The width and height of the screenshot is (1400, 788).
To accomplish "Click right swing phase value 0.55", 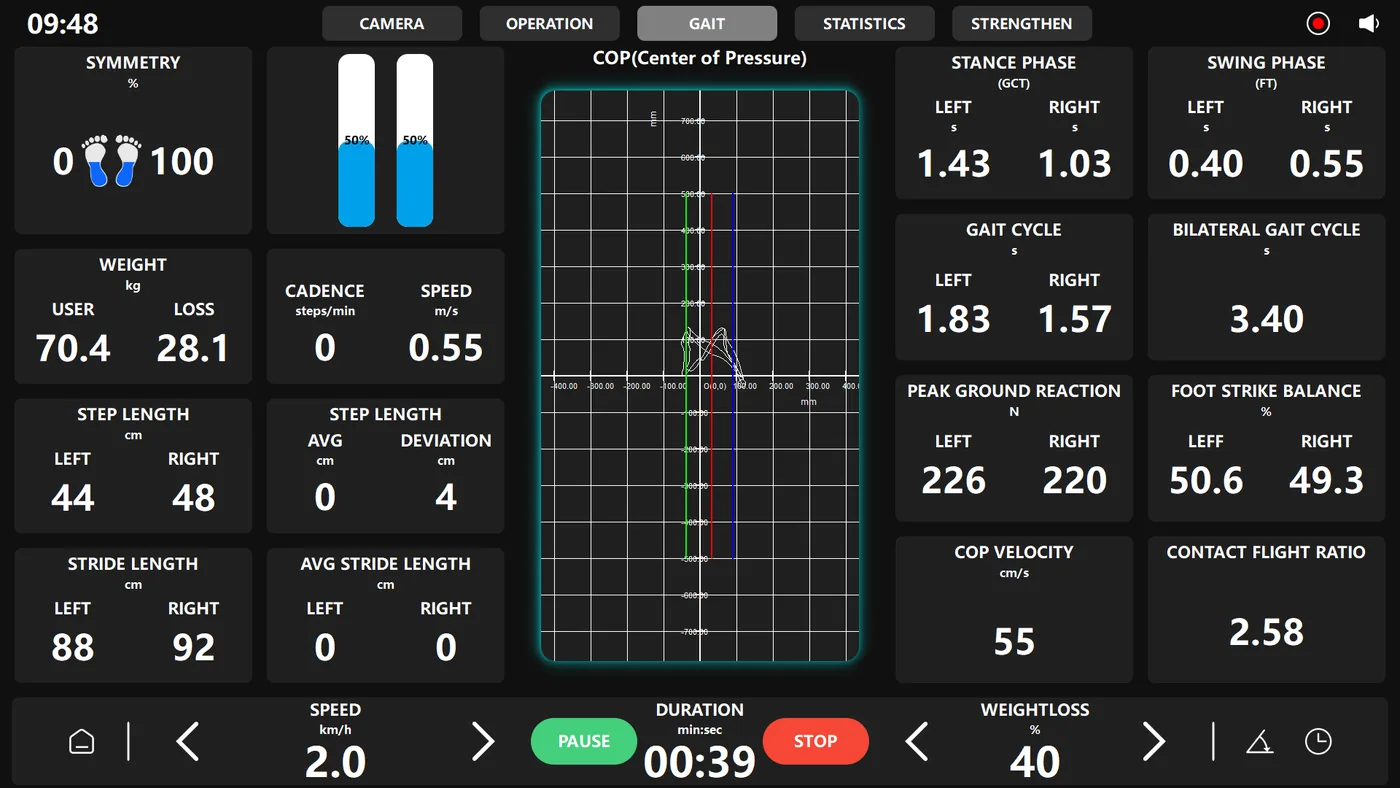I will pyautogui.click(x=1326, y=164).
